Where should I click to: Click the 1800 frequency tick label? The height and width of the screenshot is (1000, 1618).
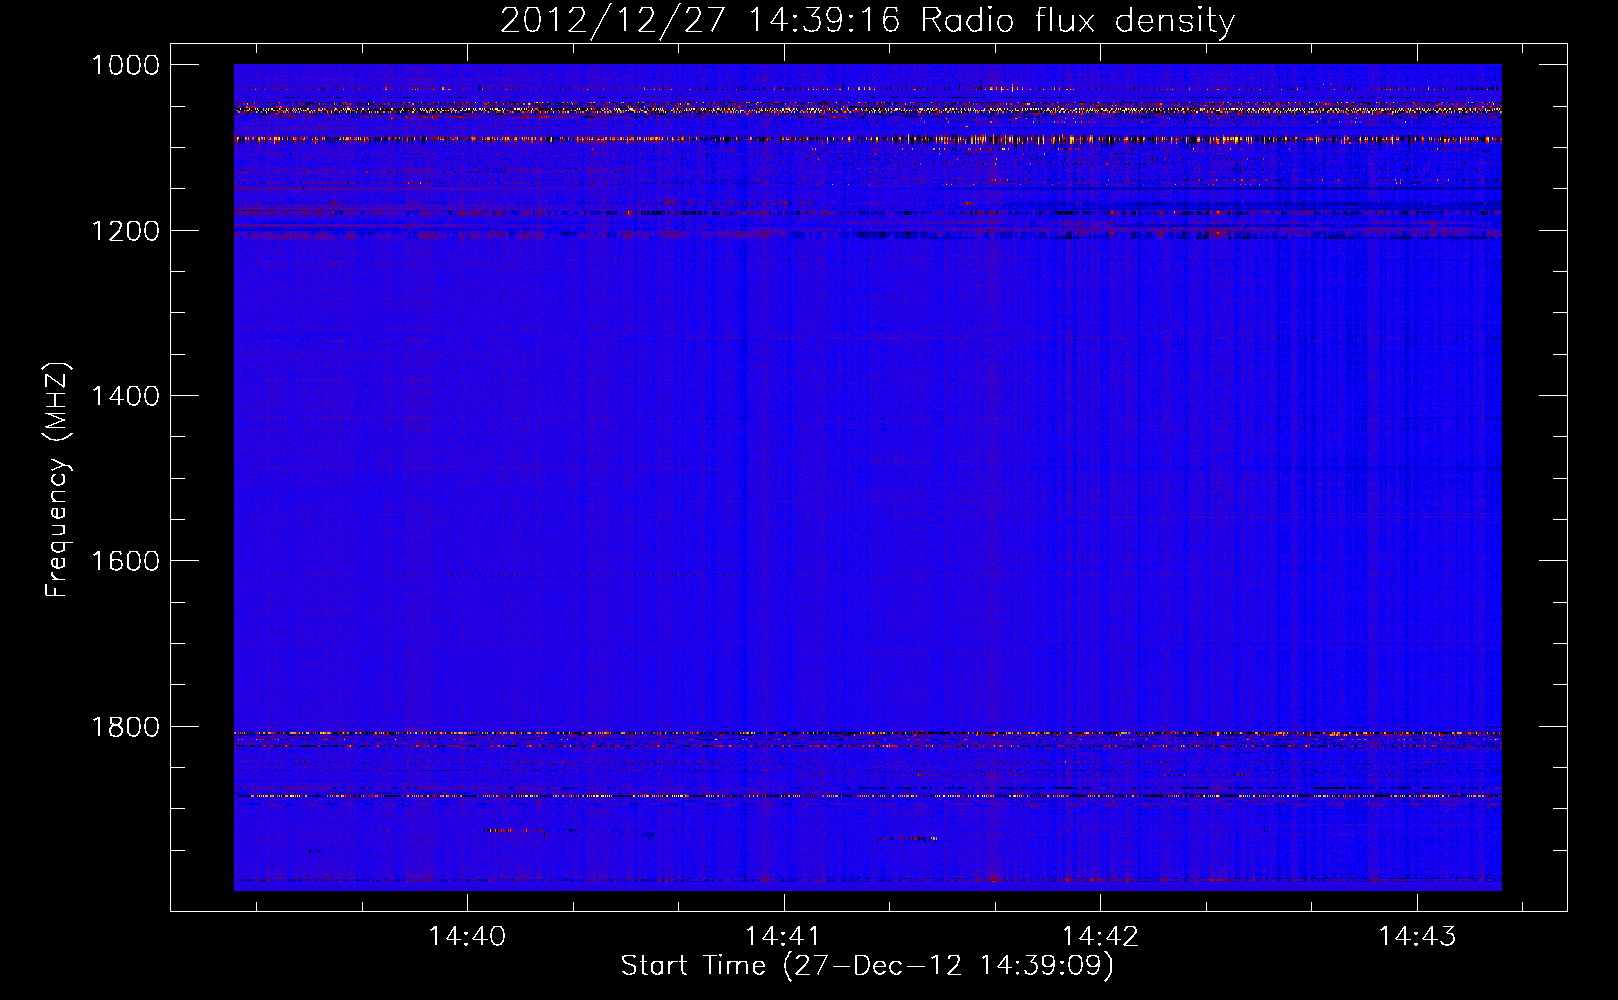125,727
